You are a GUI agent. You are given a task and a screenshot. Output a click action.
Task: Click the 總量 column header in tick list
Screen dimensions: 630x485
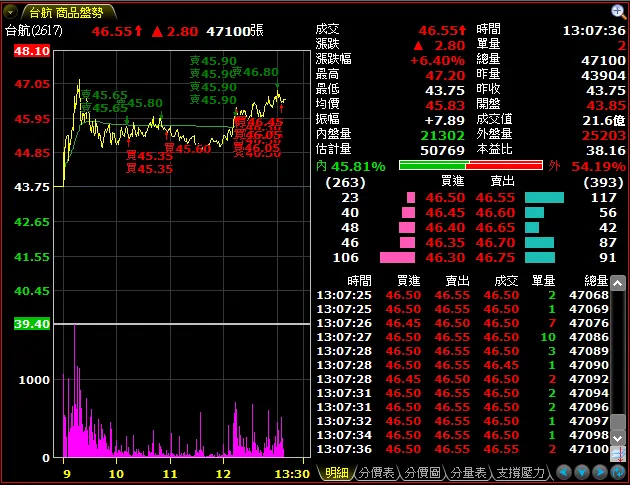click(x=596, y=280)
